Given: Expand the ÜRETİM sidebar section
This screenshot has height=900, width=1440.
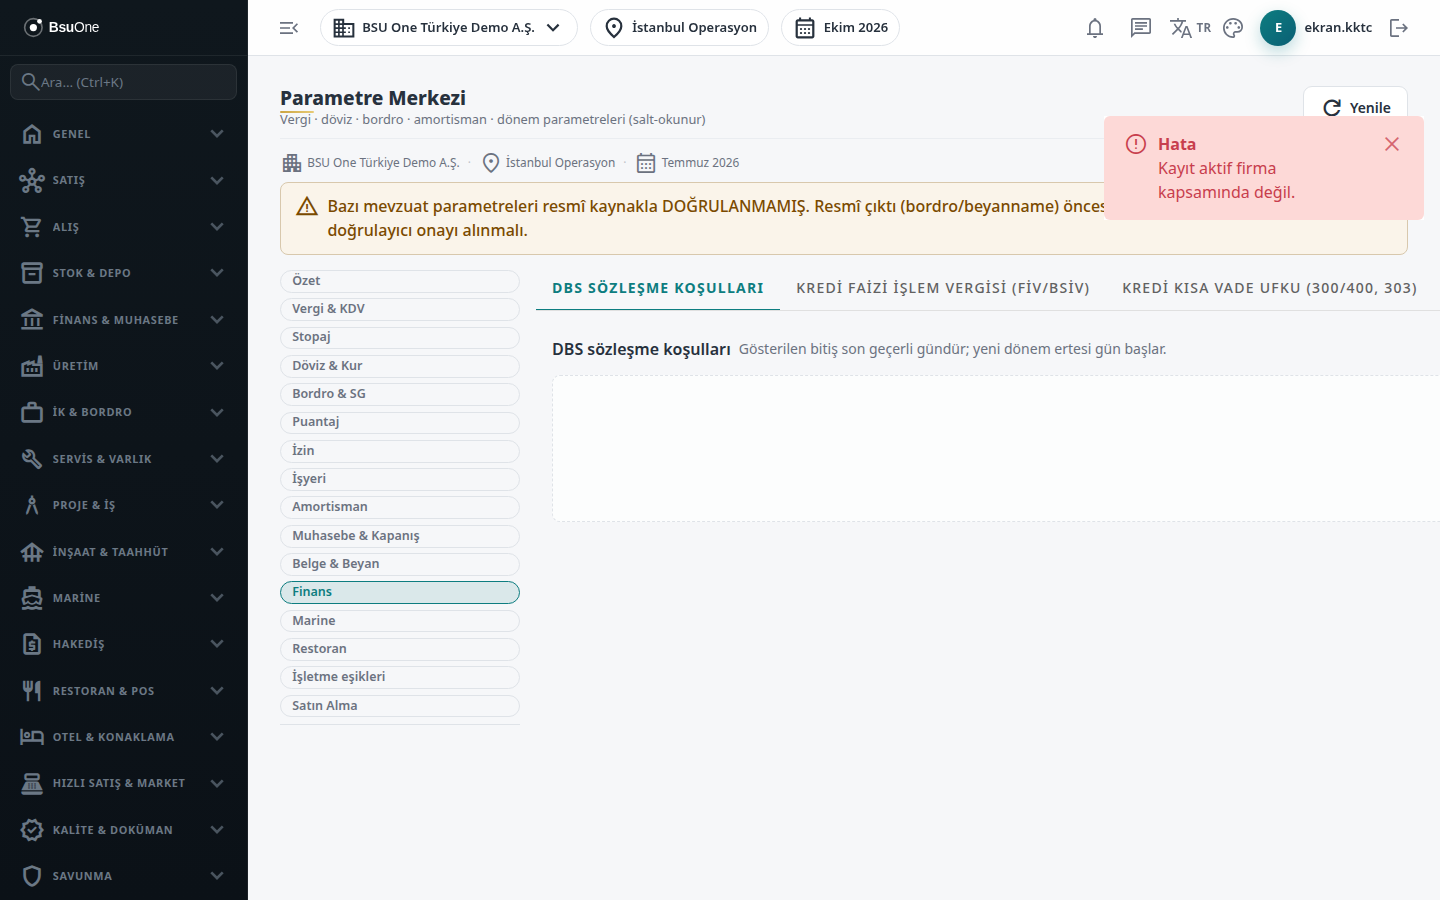Looking at the screenshot, I should click(x=124, y=366).
